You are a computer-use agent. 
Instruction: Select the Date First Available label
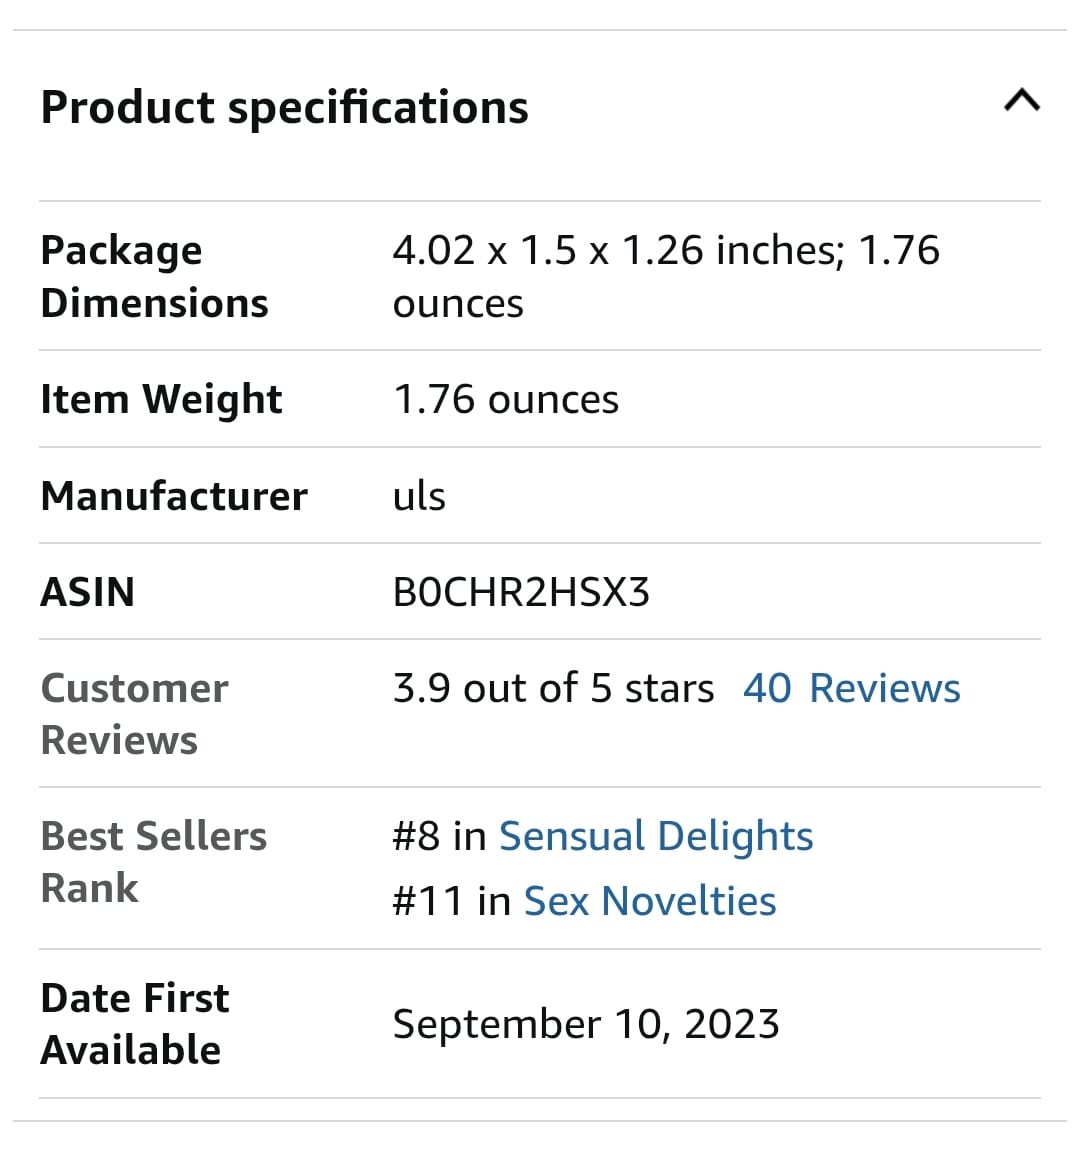pyautogui.click(x=135, y=1024)
